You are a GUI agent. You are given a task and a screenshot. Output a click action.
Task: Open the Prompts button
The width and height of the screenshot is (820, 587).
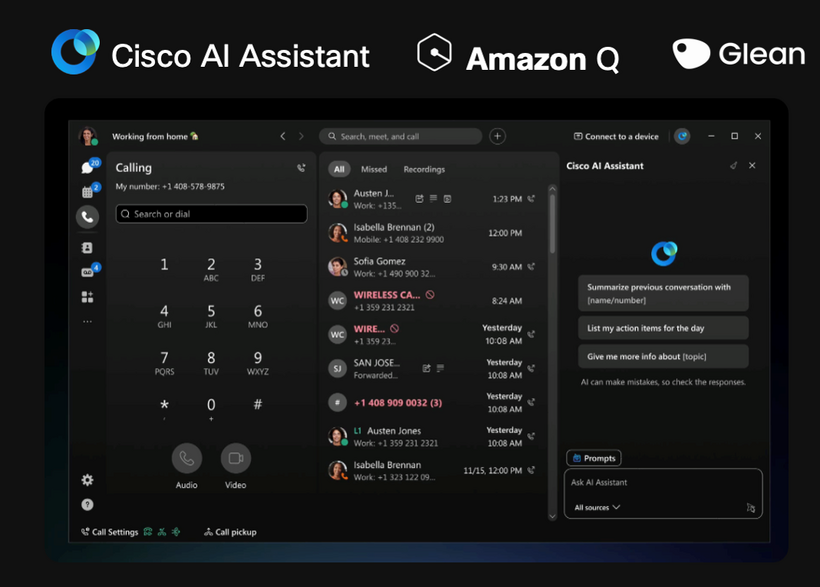(x=594, y=458)
